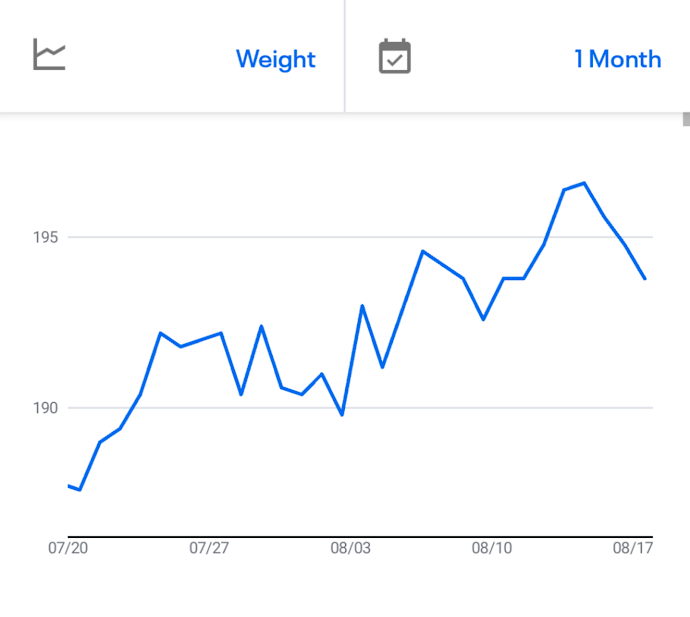Viewport: 690px width, 617px height.
Task: Click the 08/03 x-axis label
Action: point(350,548)
